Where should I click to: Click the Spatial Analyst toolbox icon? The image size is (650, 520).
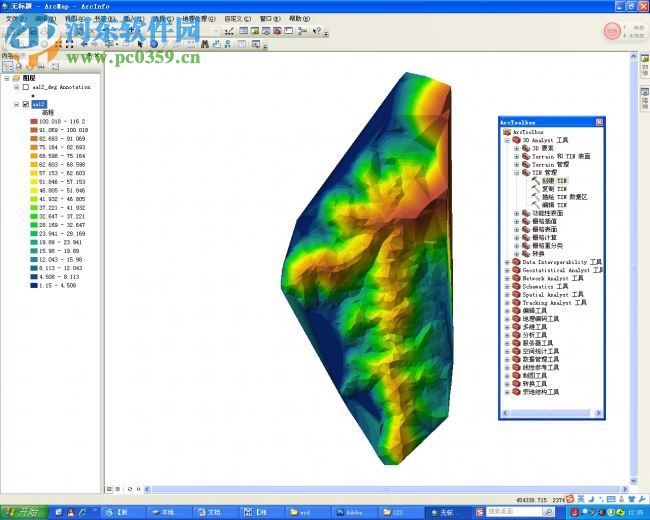[516, 294]
